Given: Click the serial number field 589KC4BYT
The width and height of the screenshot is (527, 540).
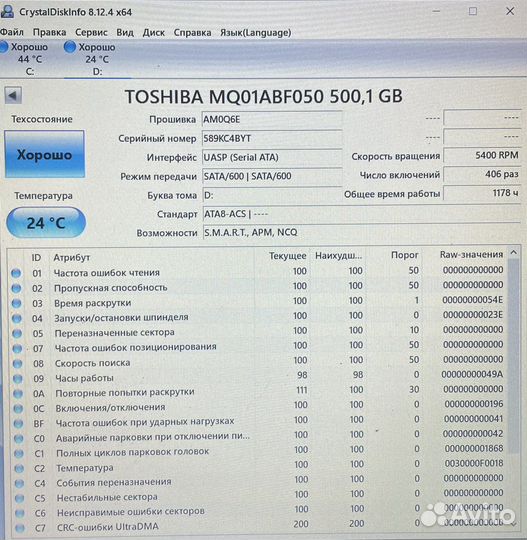Looking at the screenshot, I should pyautogui.click(x=272, y=138).
